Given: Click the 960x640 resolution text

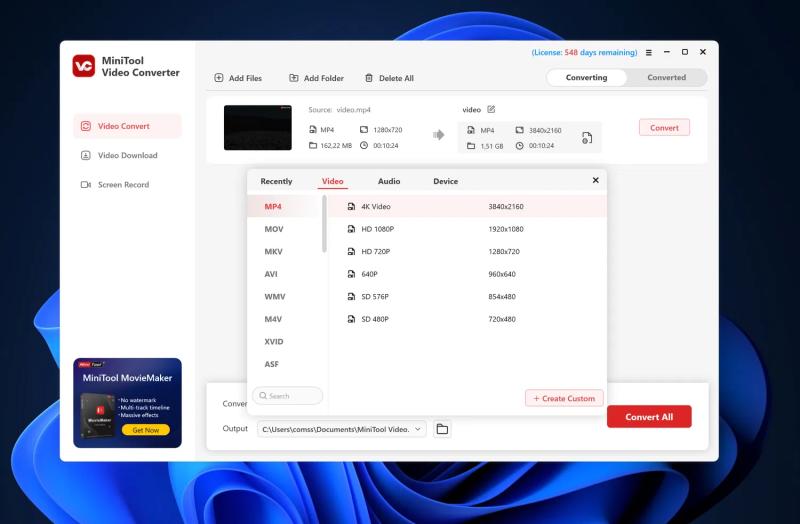Looking at the screenshot, I should click(x=502, y=274).
